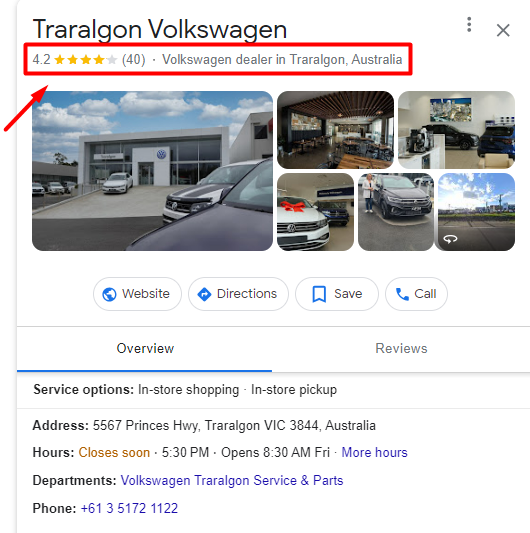Viewport: 530px width, 533px height.
Task: Open photo of woman beside black SUV
Action: [396, 212]
